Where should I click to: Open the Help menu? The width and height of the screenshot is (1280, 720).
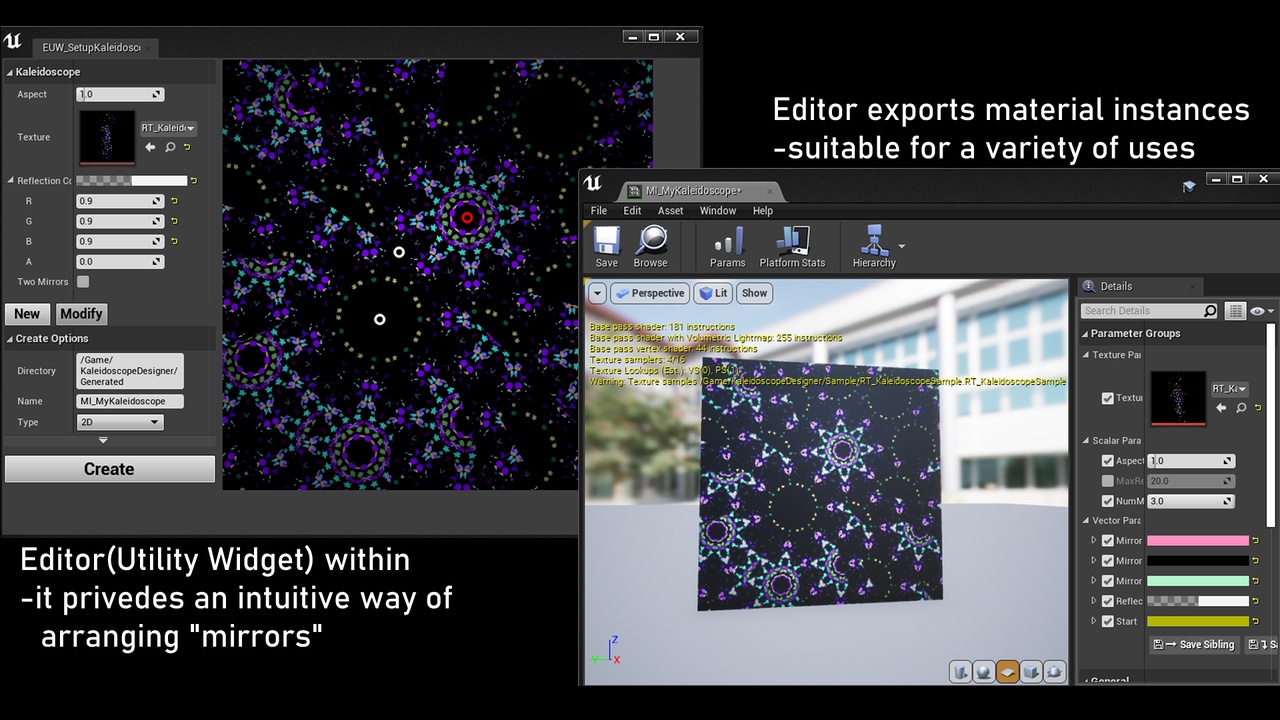point(762,211)
